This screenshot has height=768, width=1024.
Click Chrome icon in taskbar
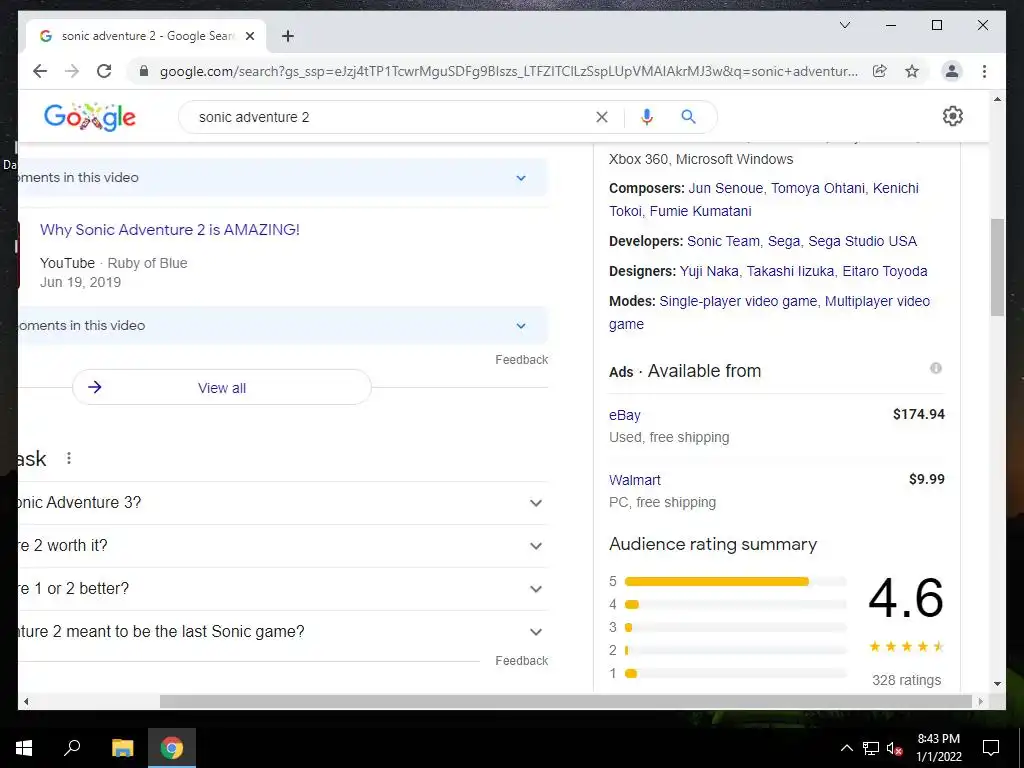point(172,748)
